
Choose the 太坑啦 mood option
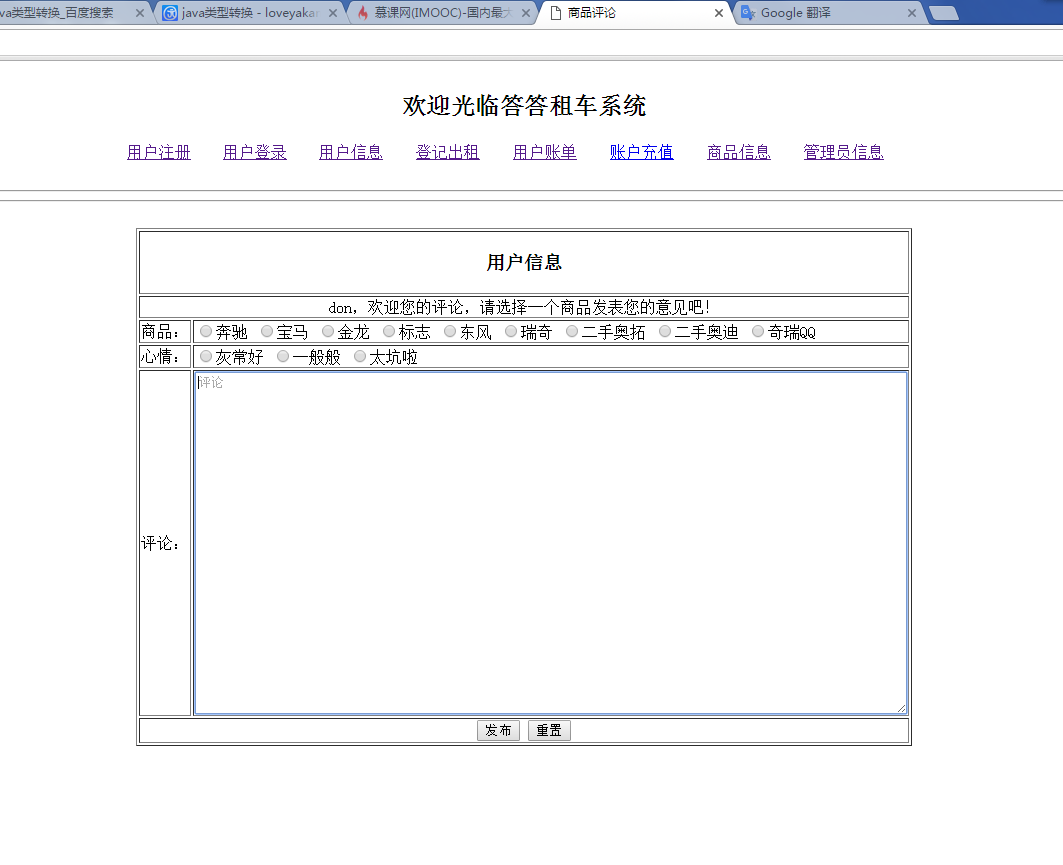[x=359, y=355]
